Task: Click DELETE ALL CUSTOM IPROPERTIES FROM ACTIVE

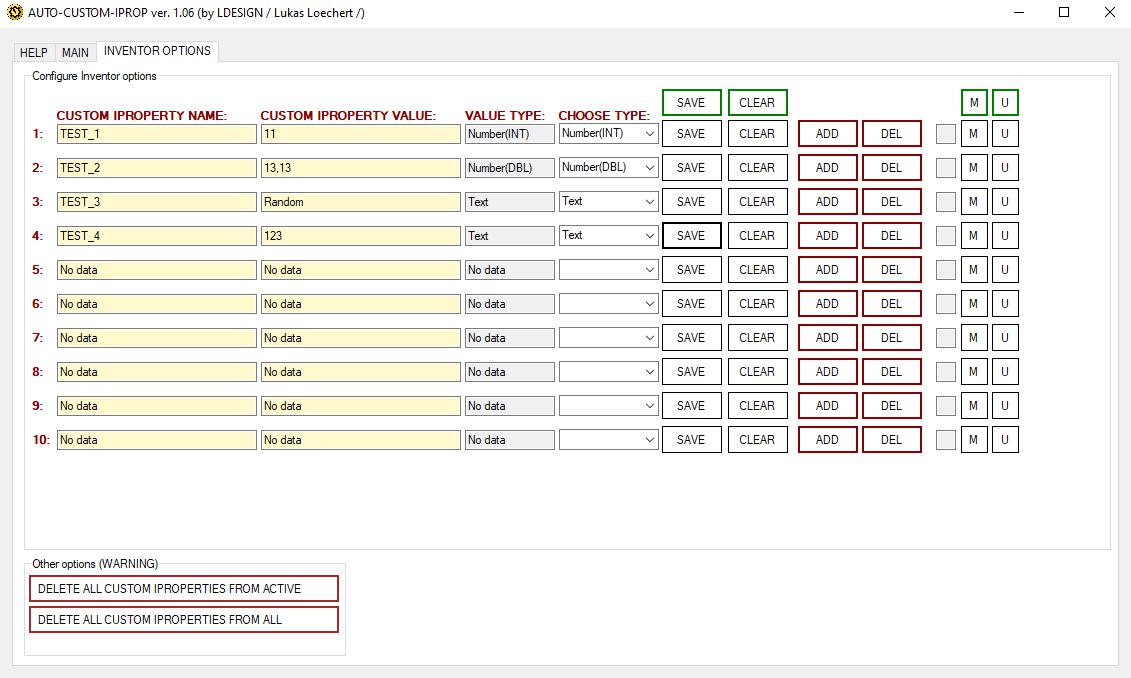Action: point(183,589)
